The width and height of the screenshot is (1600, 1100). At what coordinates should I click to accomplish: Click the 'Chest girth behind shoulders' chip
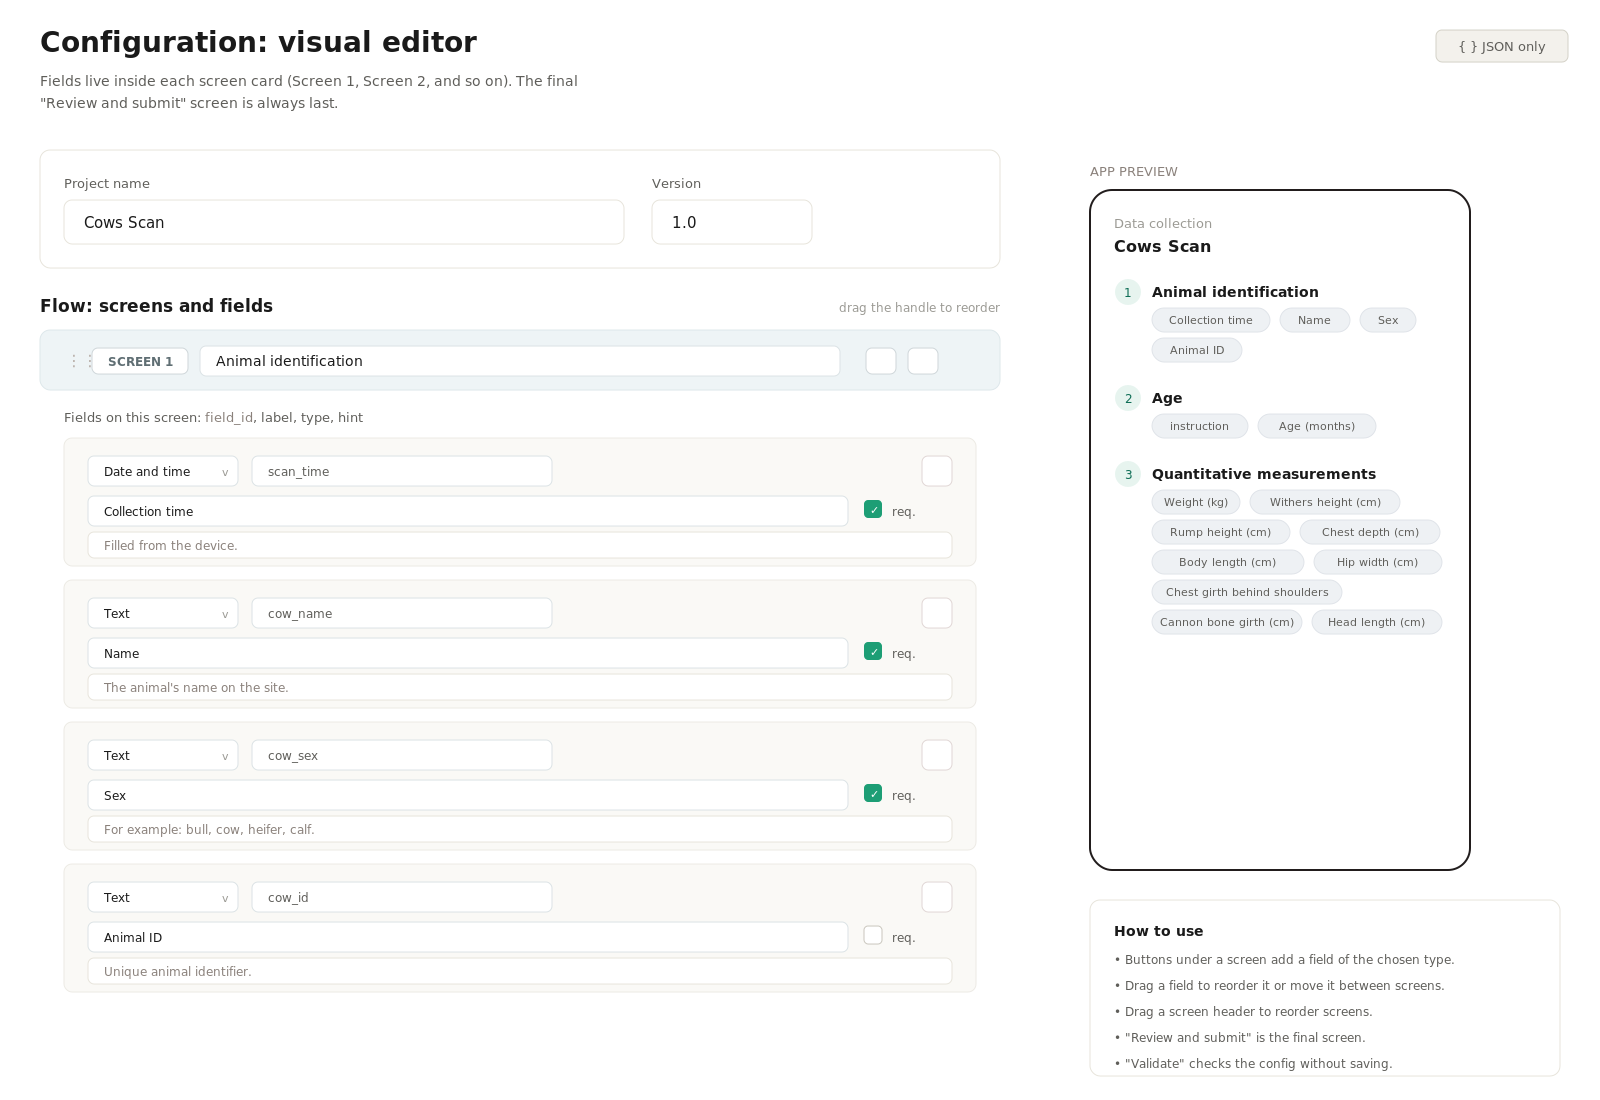[1247, 592]
